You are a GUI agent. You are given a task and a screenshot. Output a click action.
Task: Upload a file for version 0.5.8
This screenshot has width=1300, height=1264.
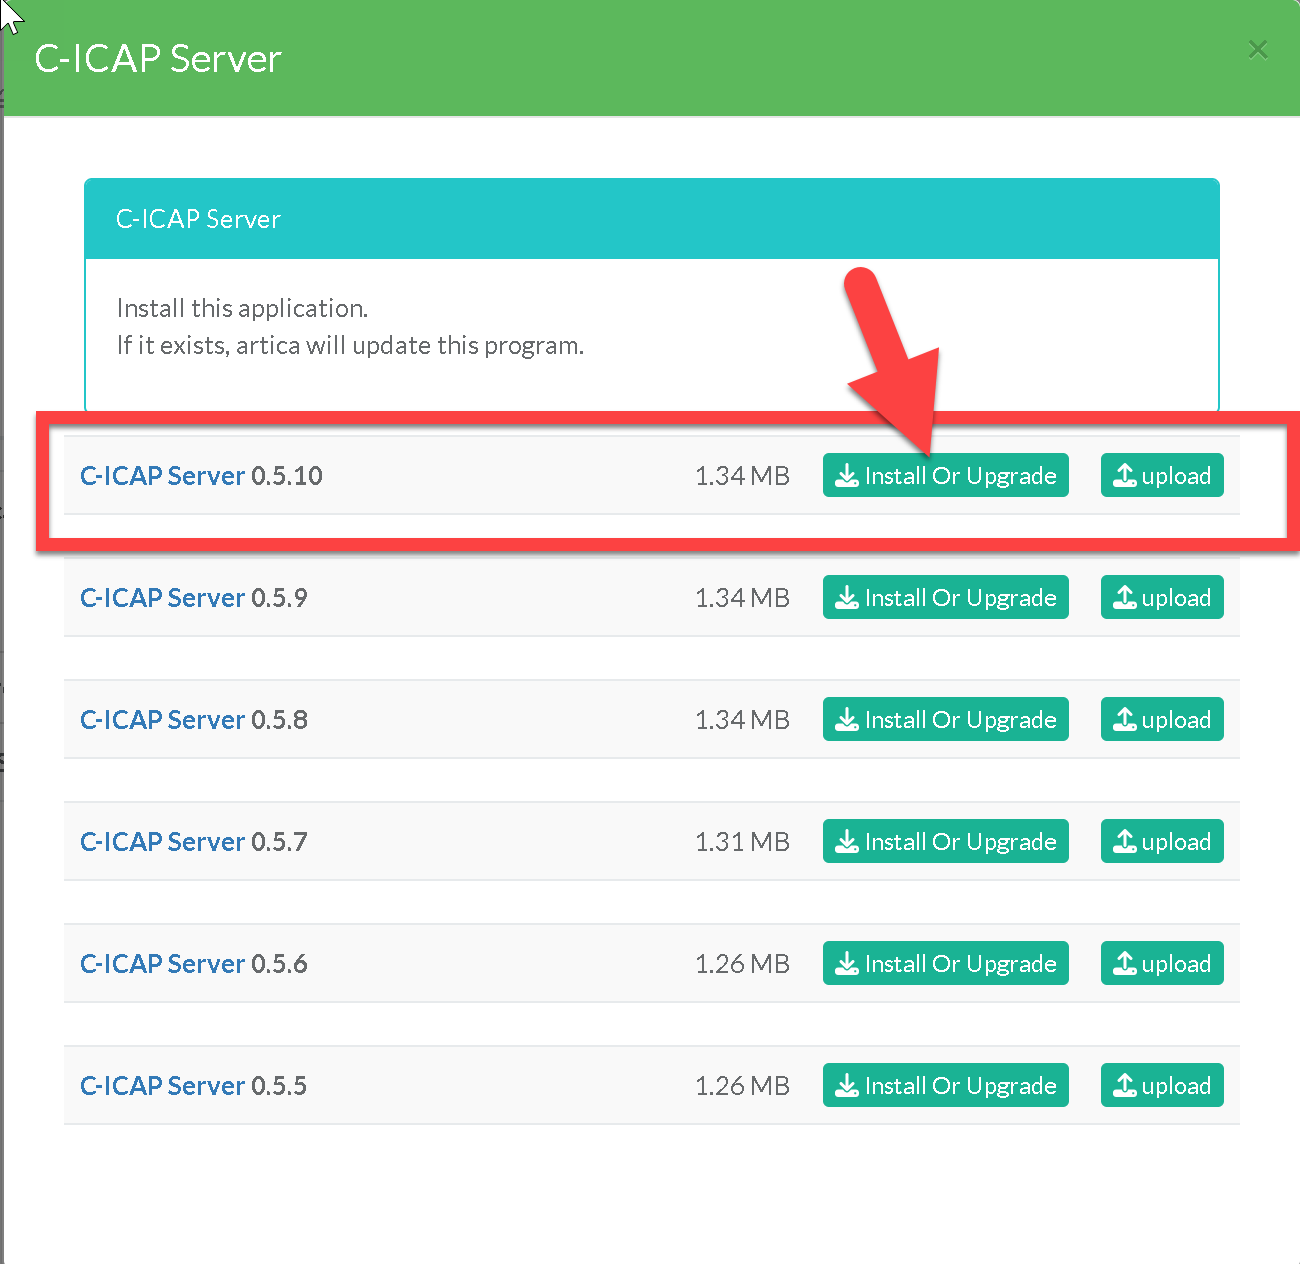pyautogui.click(x=1161, y=720)
